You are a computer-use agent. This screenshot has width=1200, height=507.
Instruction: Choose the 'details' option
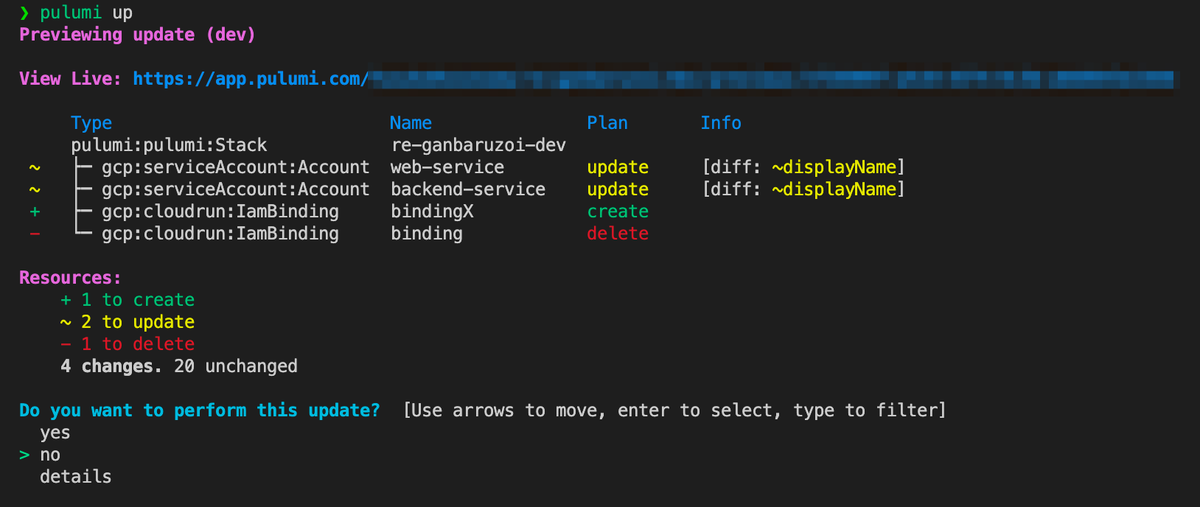pos(75,477)
